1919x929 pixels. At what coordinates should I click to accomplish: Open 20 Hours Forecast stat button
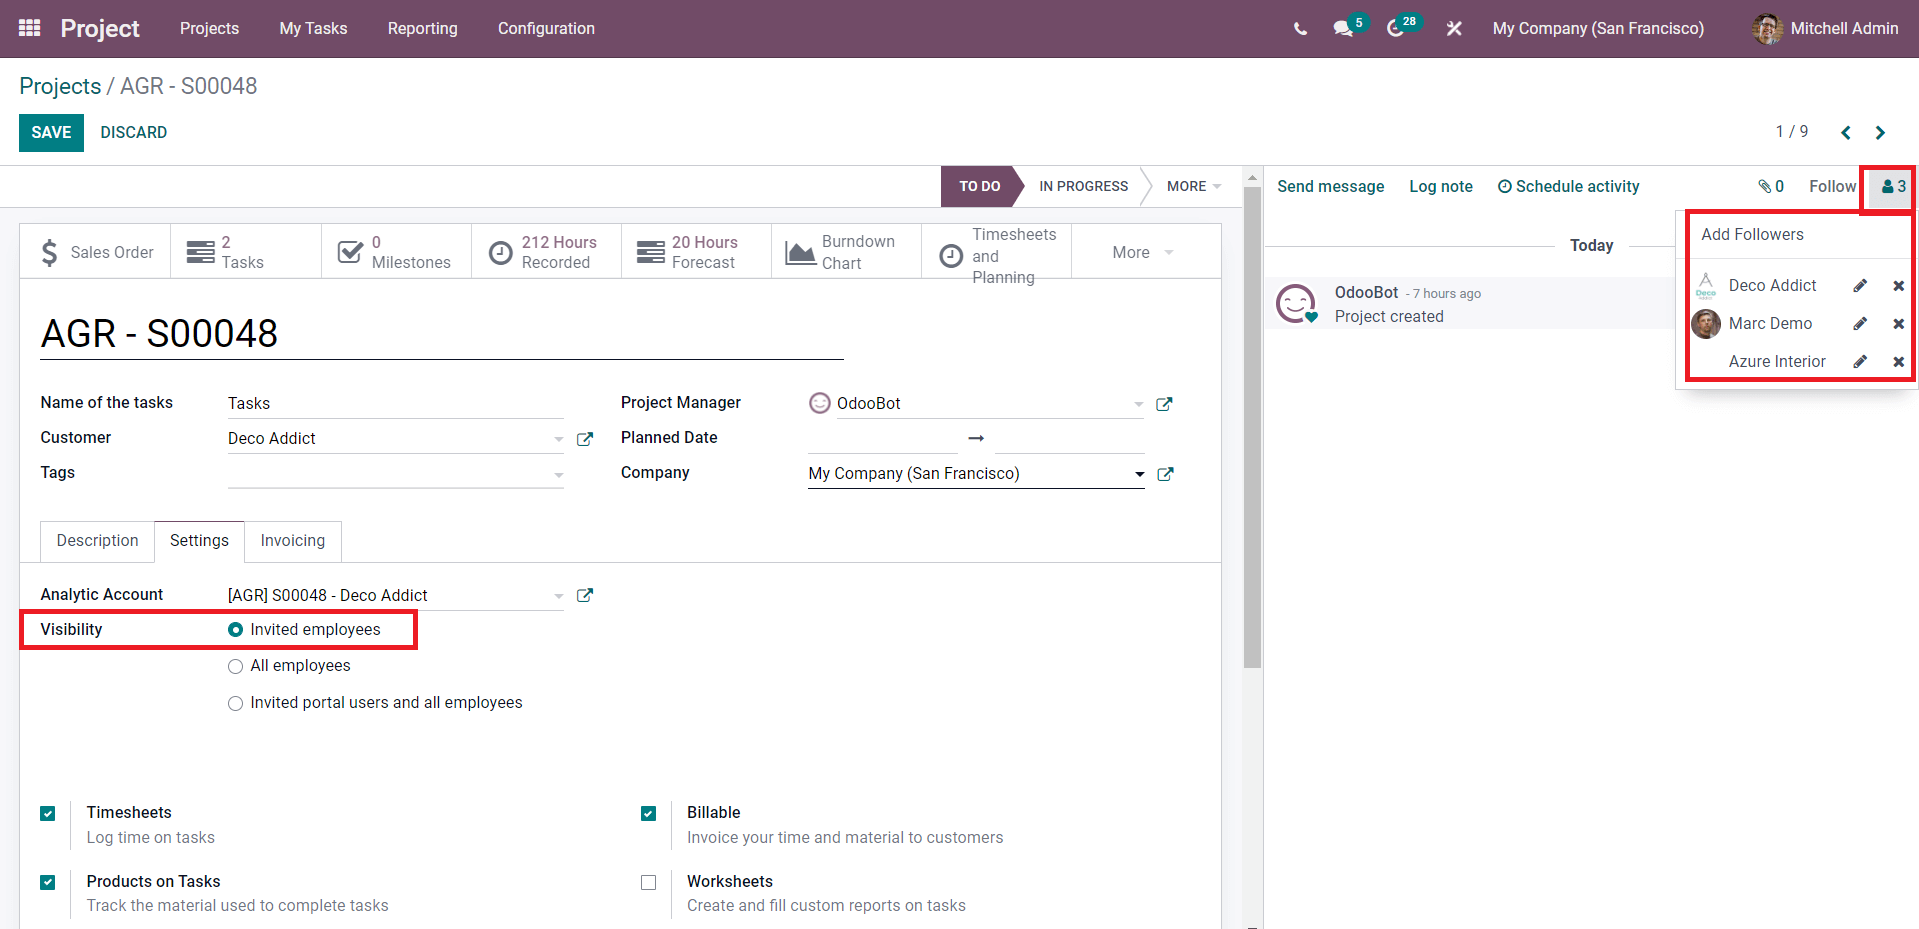coord(696,252)
